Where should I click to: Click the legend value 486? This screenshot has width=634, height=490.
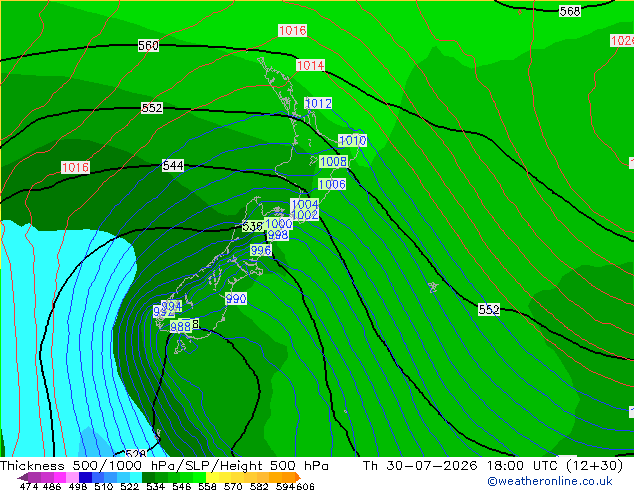click(x=52, y=486)
